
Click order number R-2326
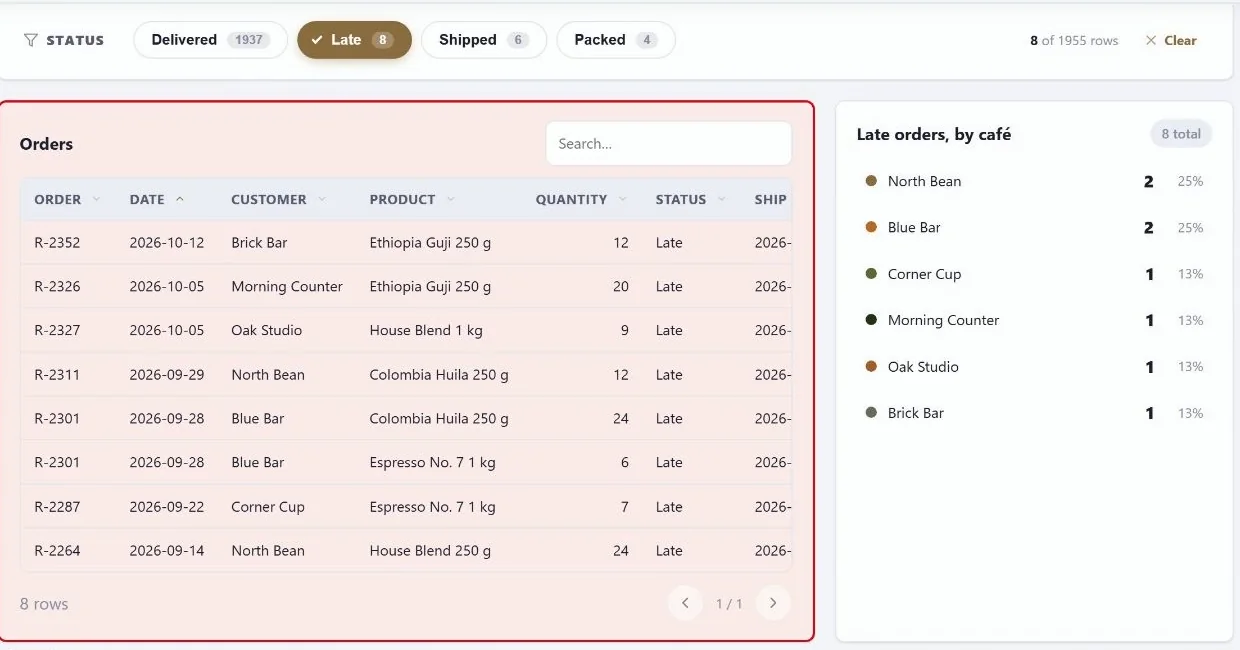pos(57,287)
